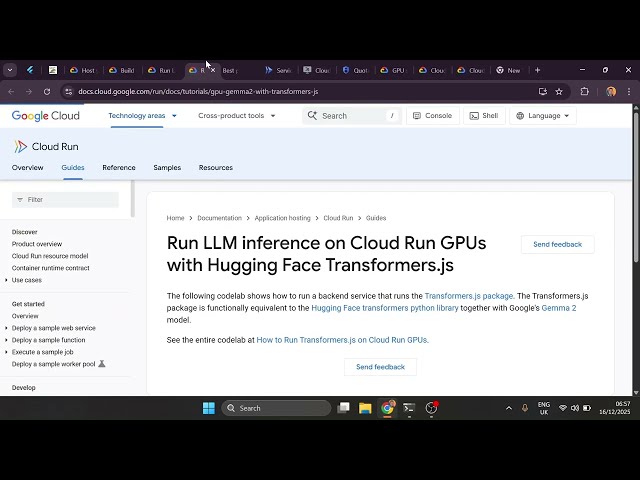Click the Cloud Run product icon
The height and width of the screenshot is (480, 640).
coord(20,146)
